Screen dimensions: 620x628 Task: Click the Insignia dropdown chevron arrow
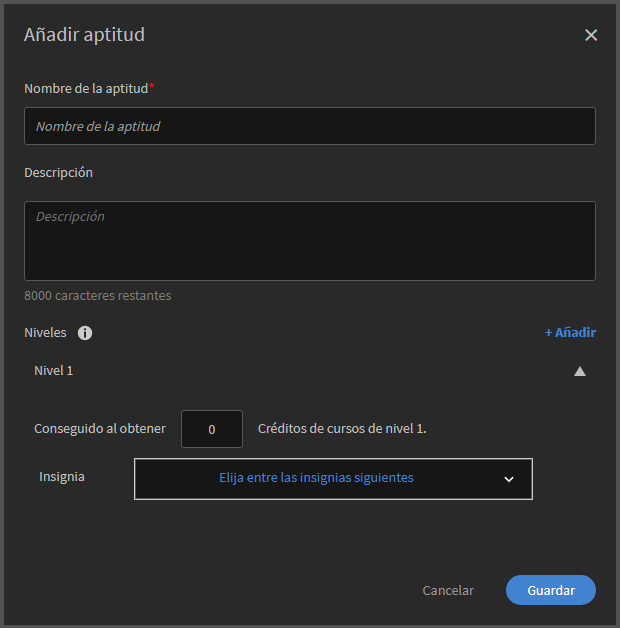509,479
